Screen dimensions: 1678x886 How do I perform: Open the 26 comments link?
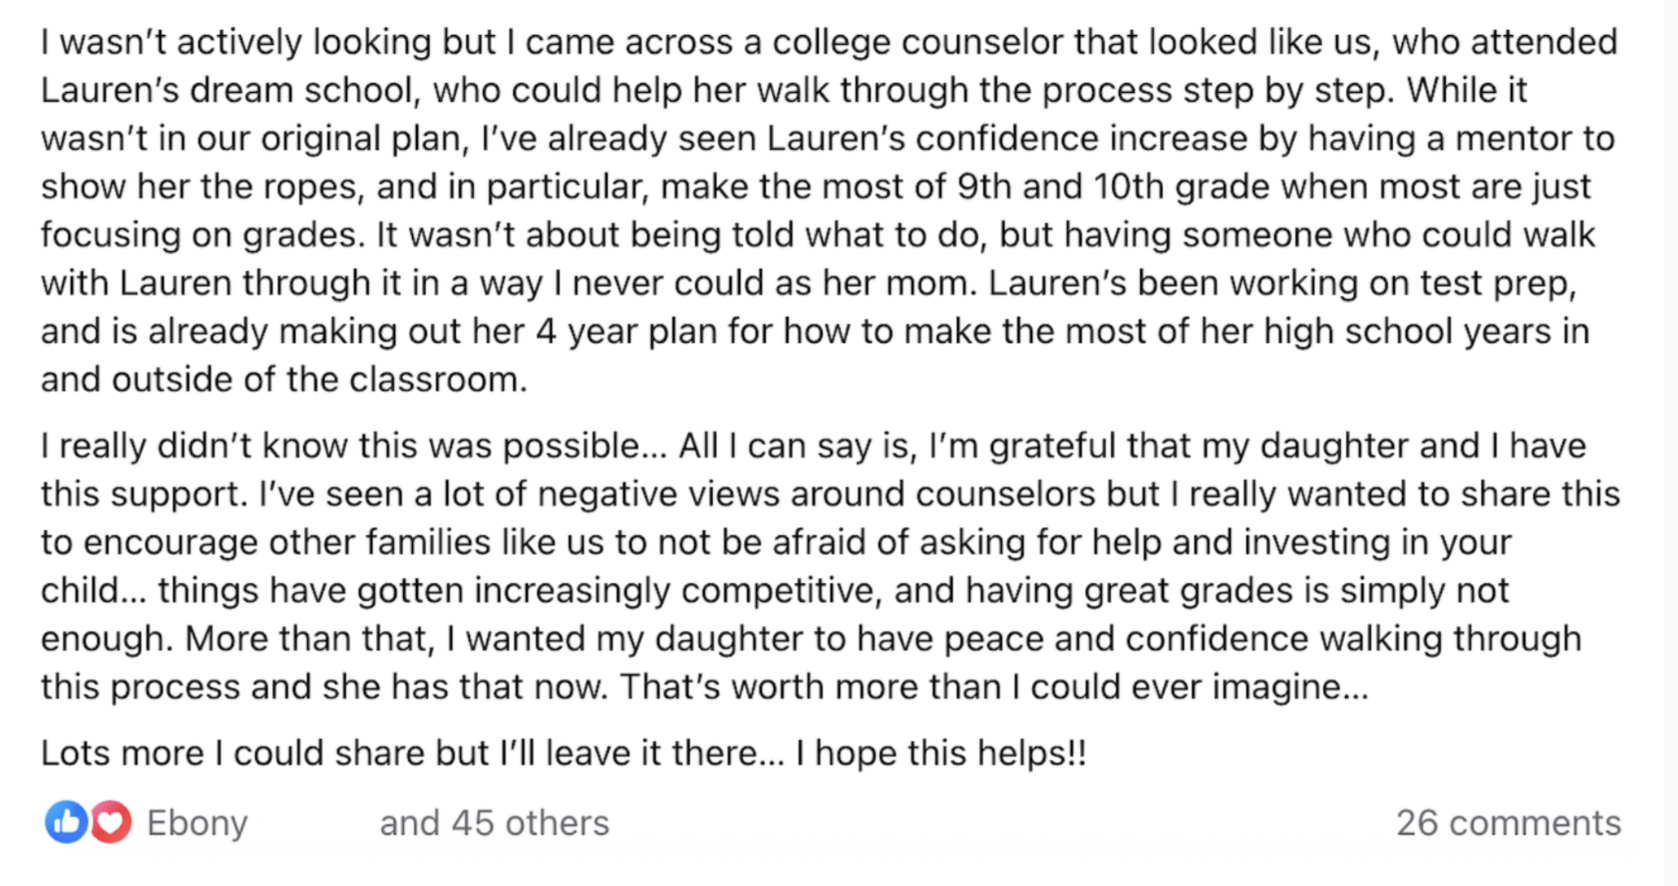(x=1508, y=823)
